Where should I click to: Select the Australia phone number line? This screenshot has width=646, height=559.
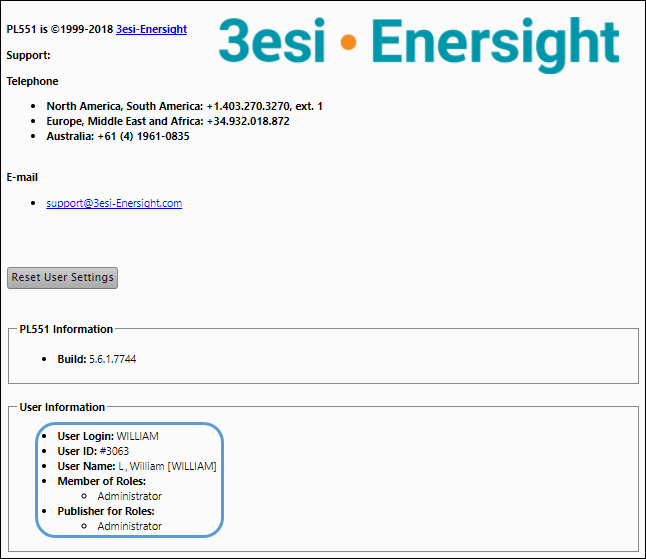coord(117,136)
